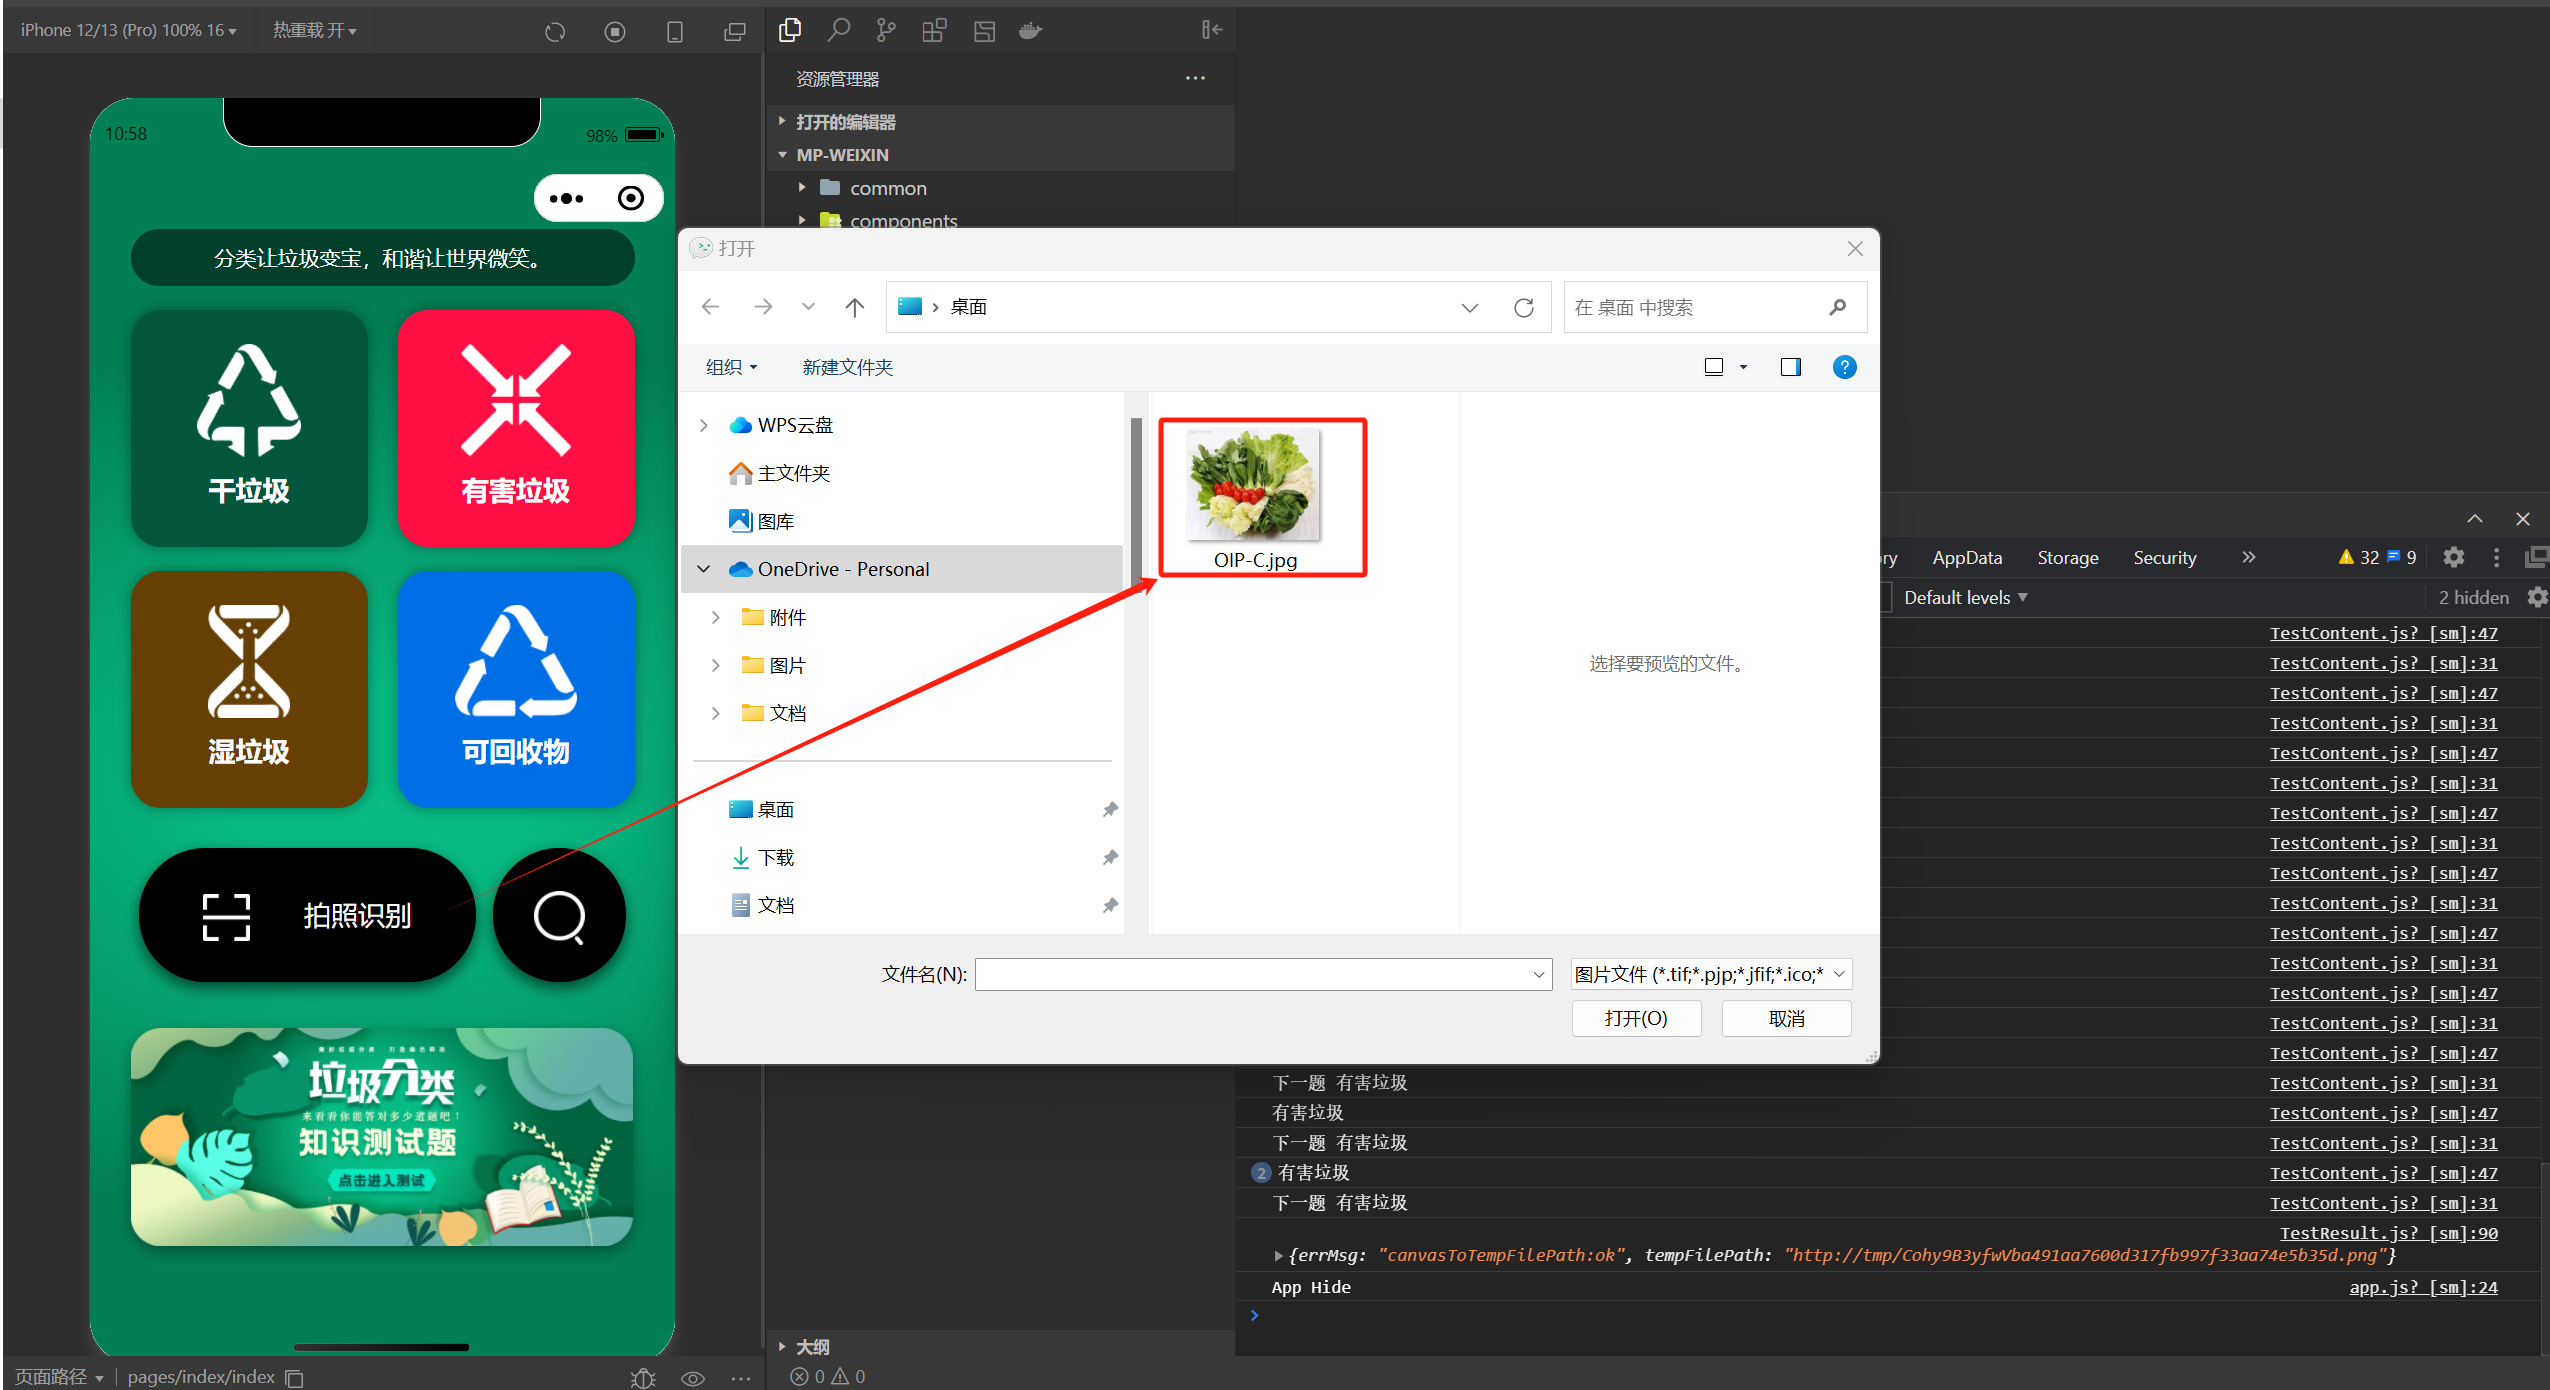The width and height of the screenshot is (2550, 1390).
Task: Open the source control branch icon
Action: tap(886, 30)
